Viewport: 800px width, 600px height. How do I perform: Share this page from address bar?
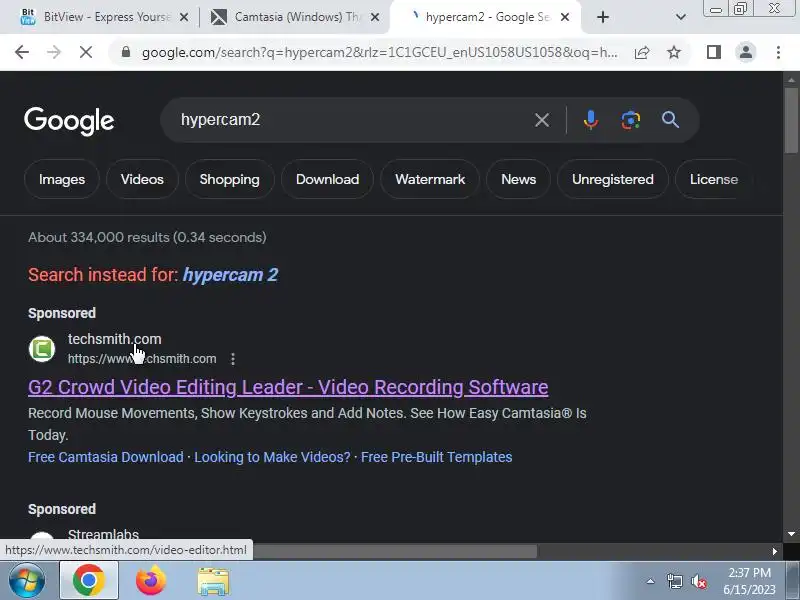click(x=642, y=52)
